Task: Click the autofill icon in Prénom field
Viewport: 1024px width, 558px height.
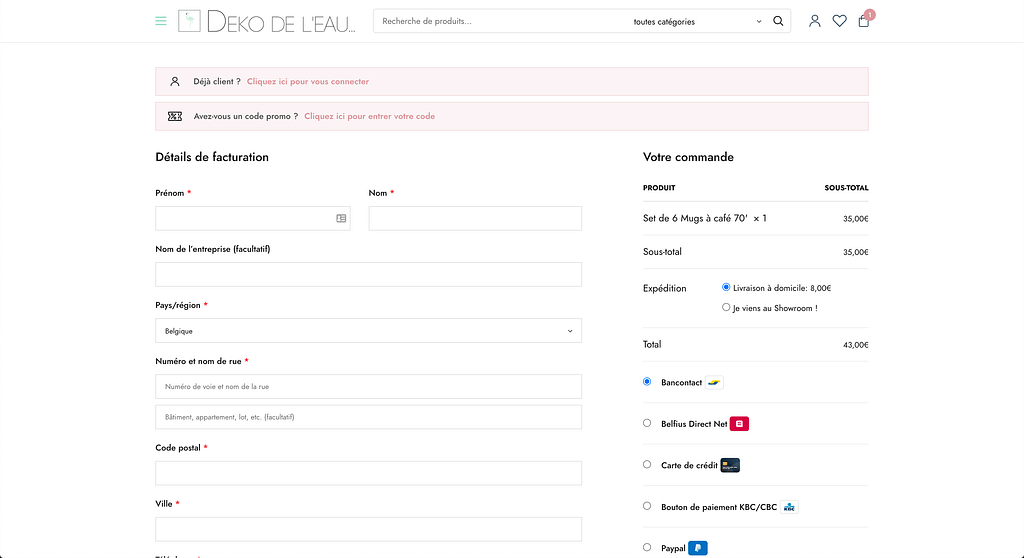Action: [341, 218]
